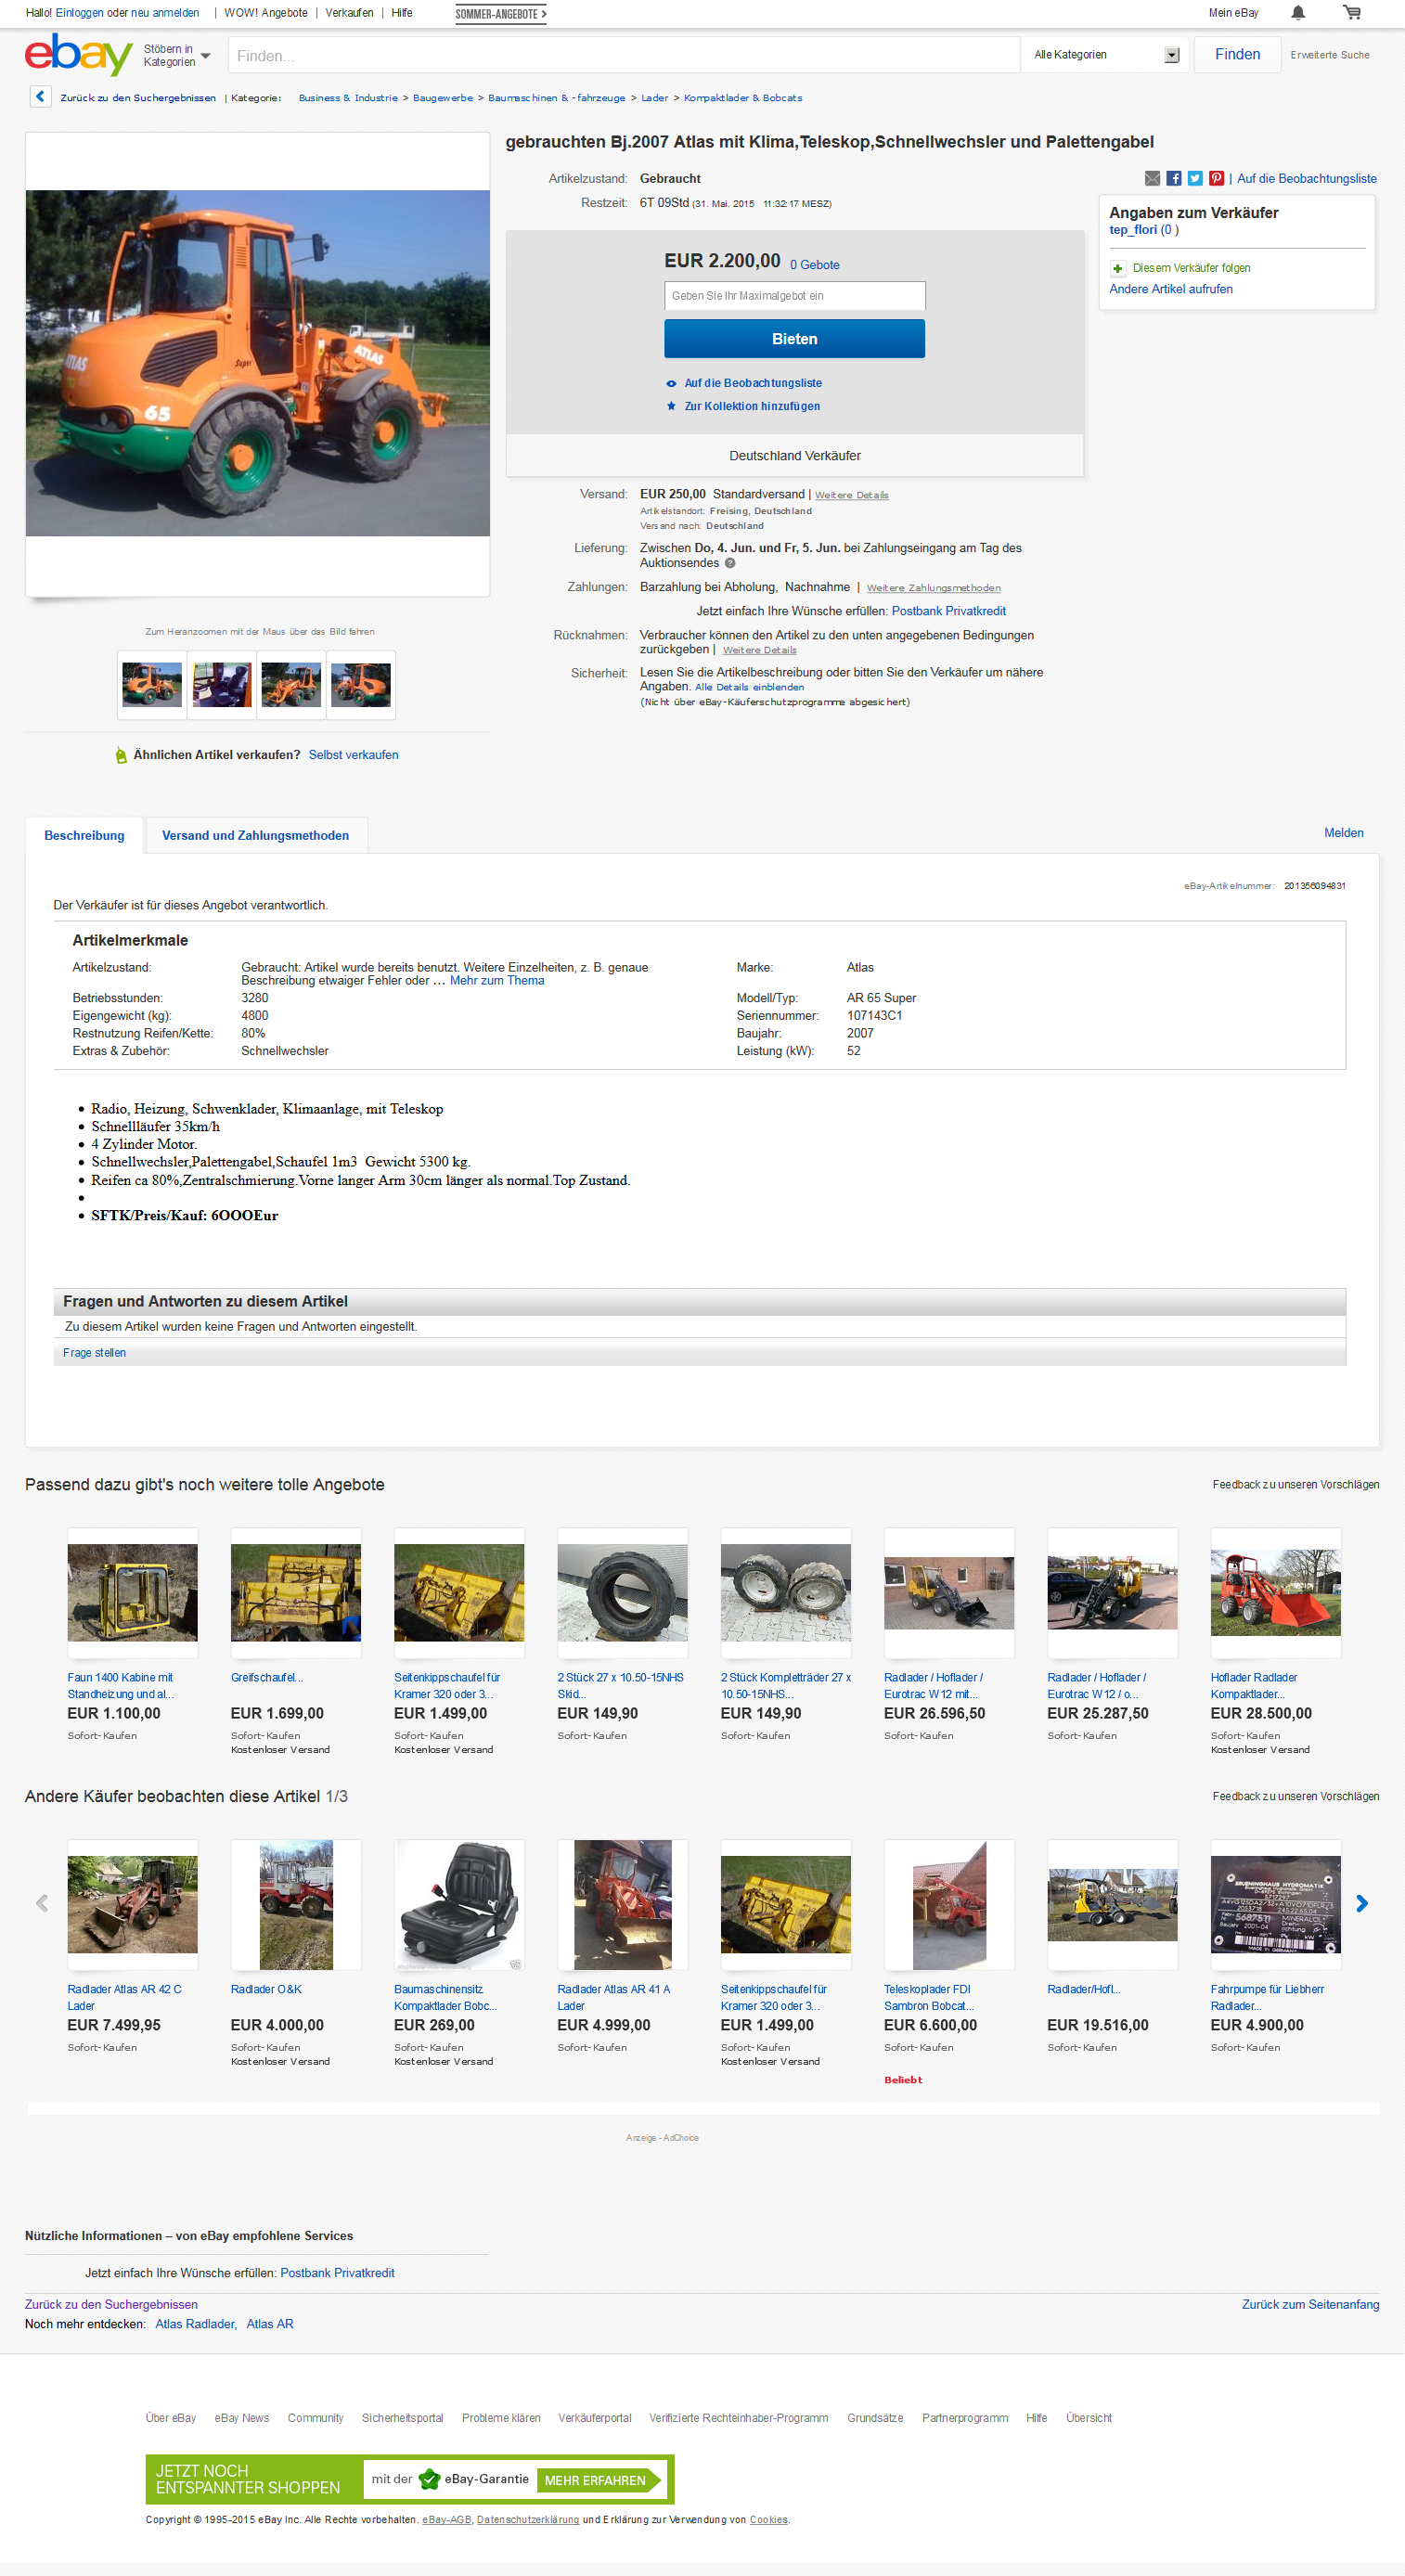Screen dimensions: 1405x2576
Task: Open Kompaktlader & Bobcats breadcrumb
Action: [x=742, y=98]
